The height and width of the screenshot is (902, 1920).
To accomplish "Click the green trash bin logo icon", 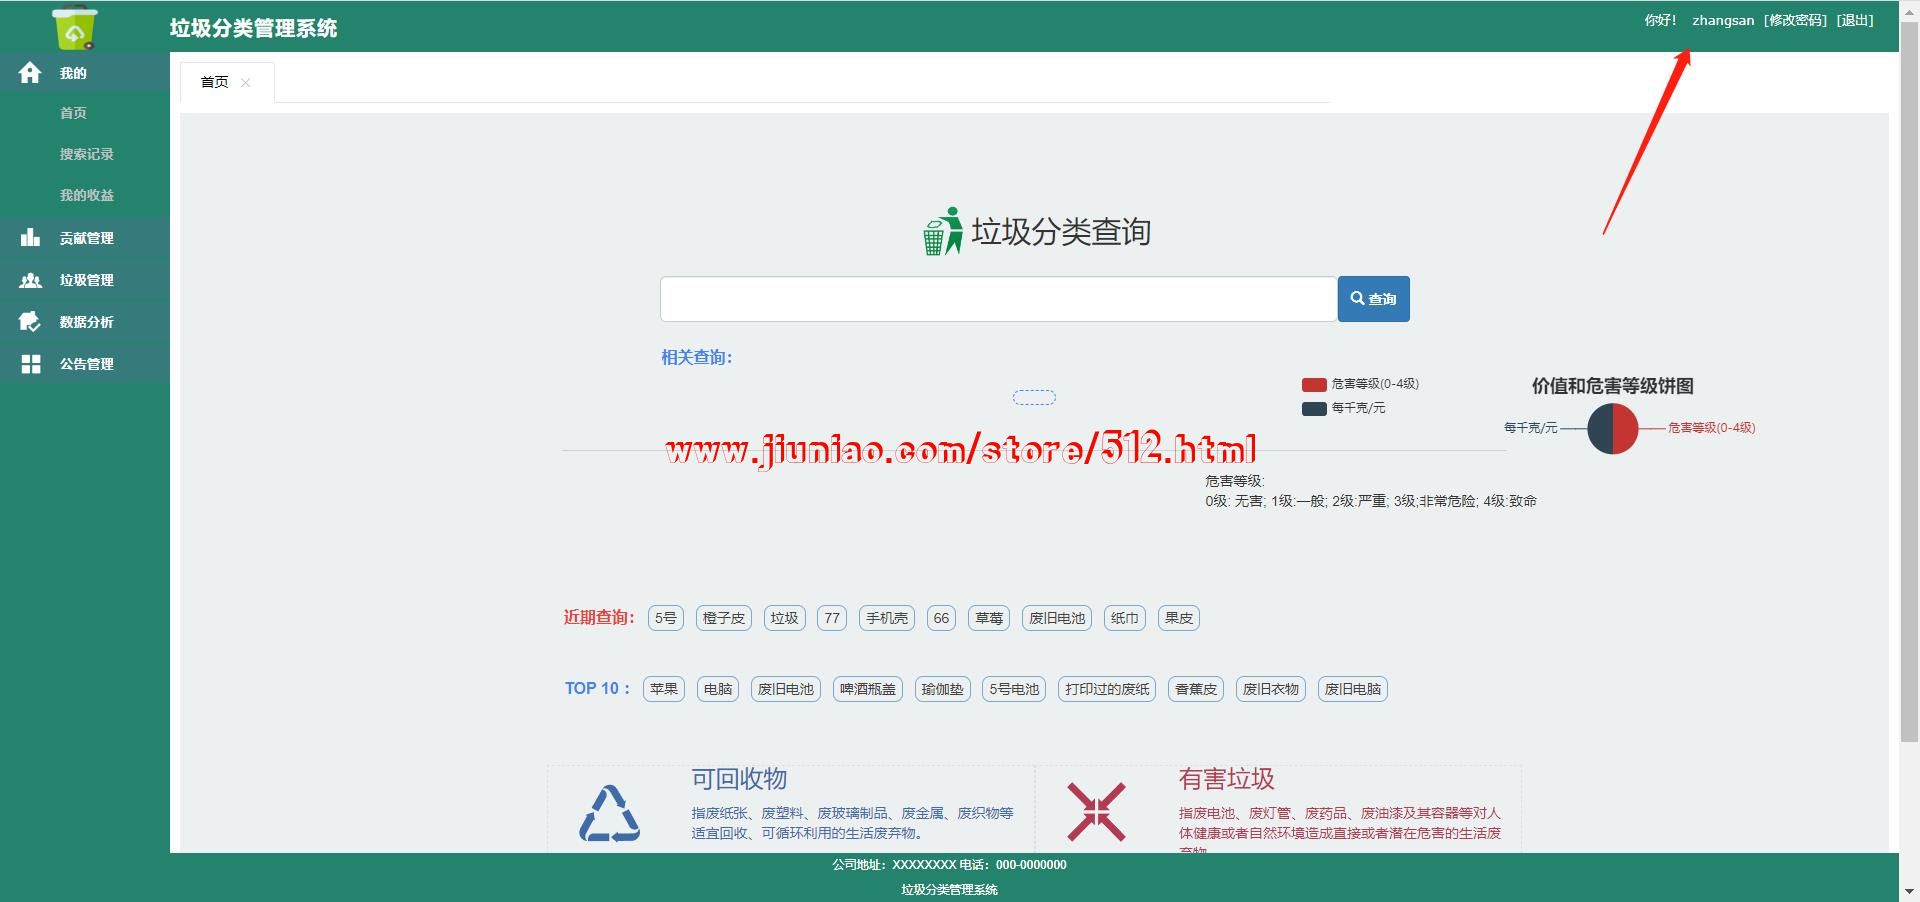I will pos(75,27).
